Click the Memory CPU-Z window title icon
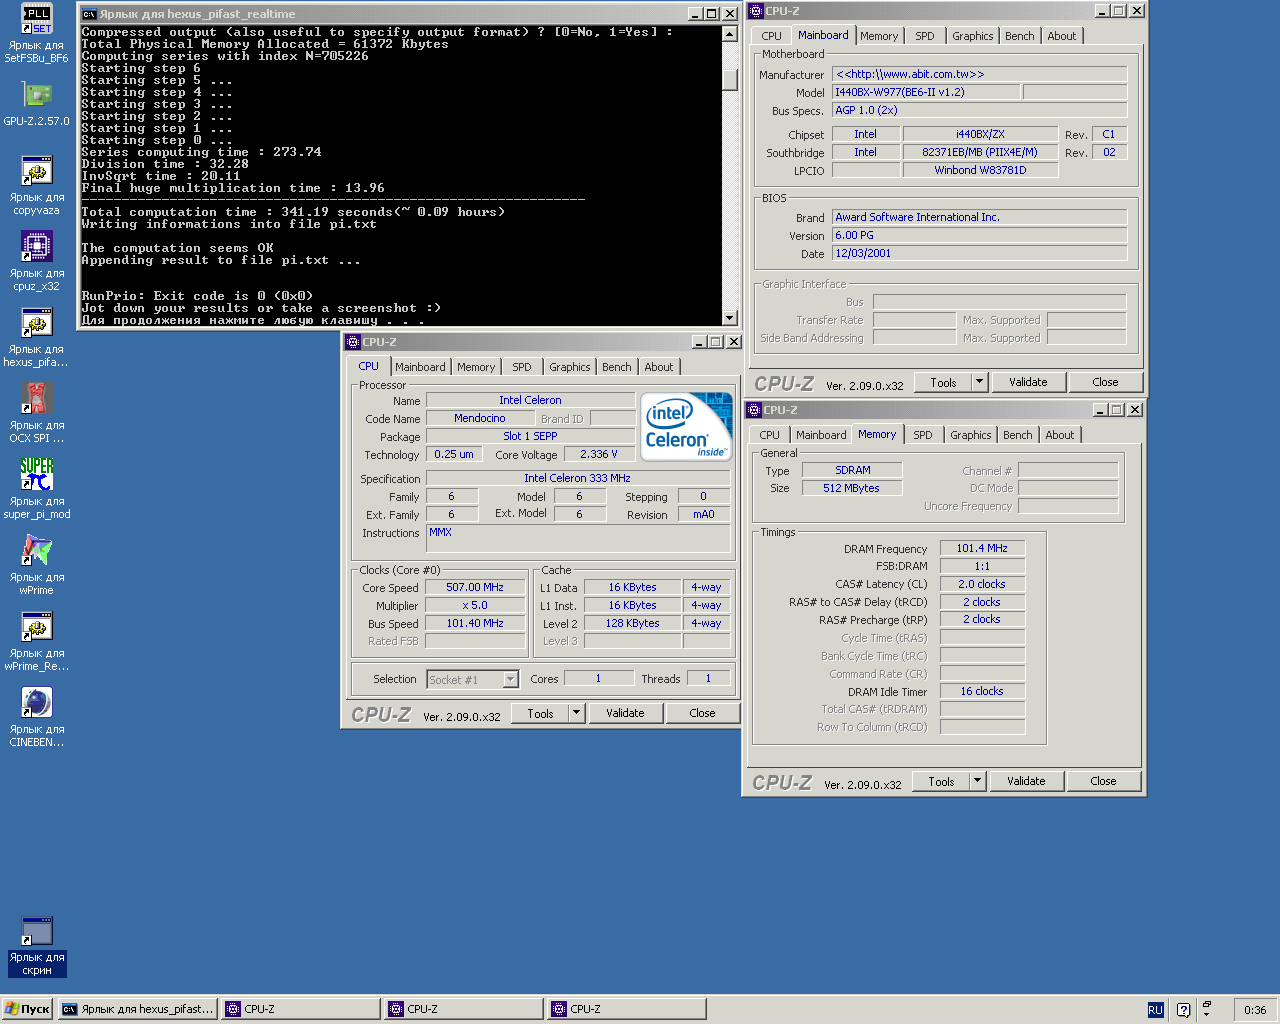The height and width of the screenshot is (1024, 1280). [x=755, y=410]
